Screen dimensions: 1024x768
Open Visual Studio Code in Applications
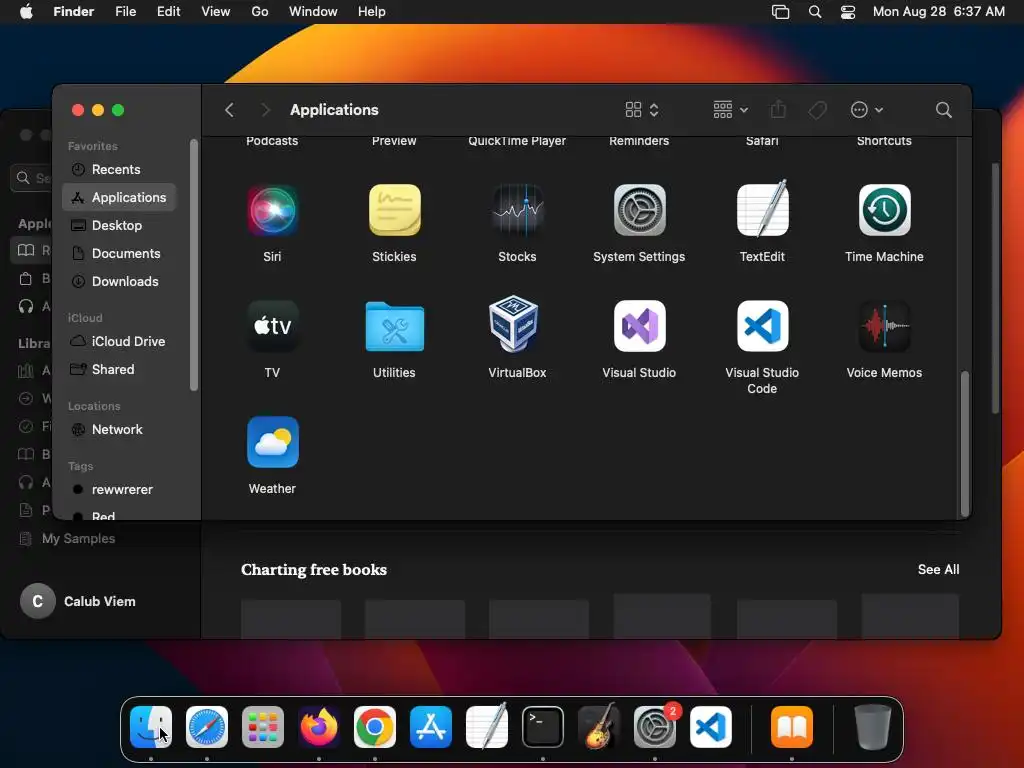click(762, 326)
